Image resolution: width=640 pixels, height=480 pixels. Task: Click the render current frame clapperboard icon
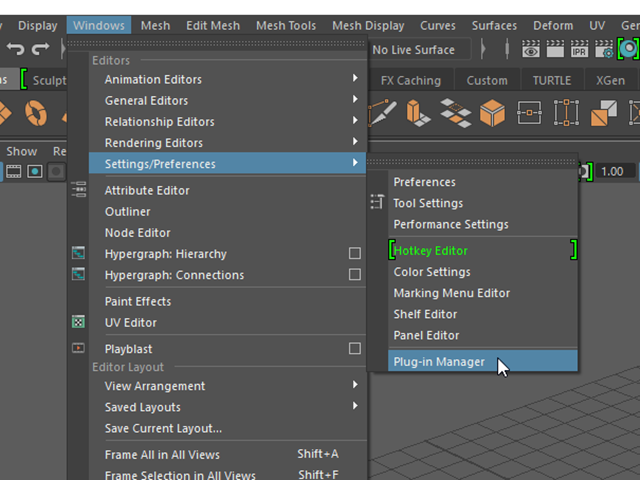[555, 49]
